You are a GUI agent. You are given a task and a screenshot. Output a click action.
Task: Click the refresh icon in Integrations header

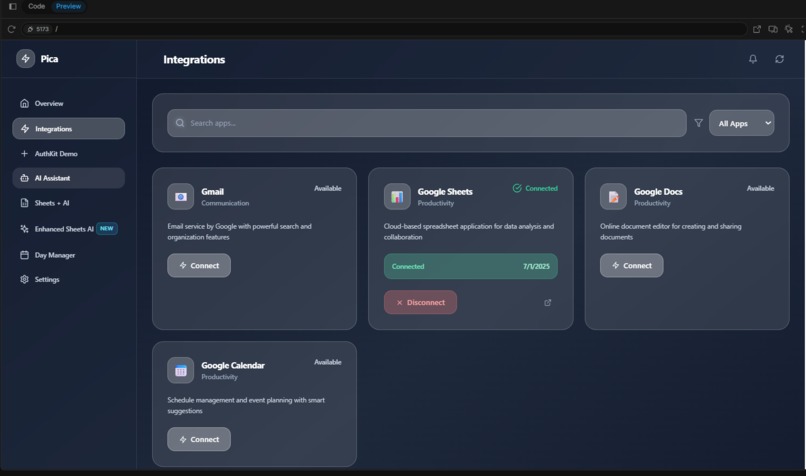pyautogui.click(x=779, y=59)
